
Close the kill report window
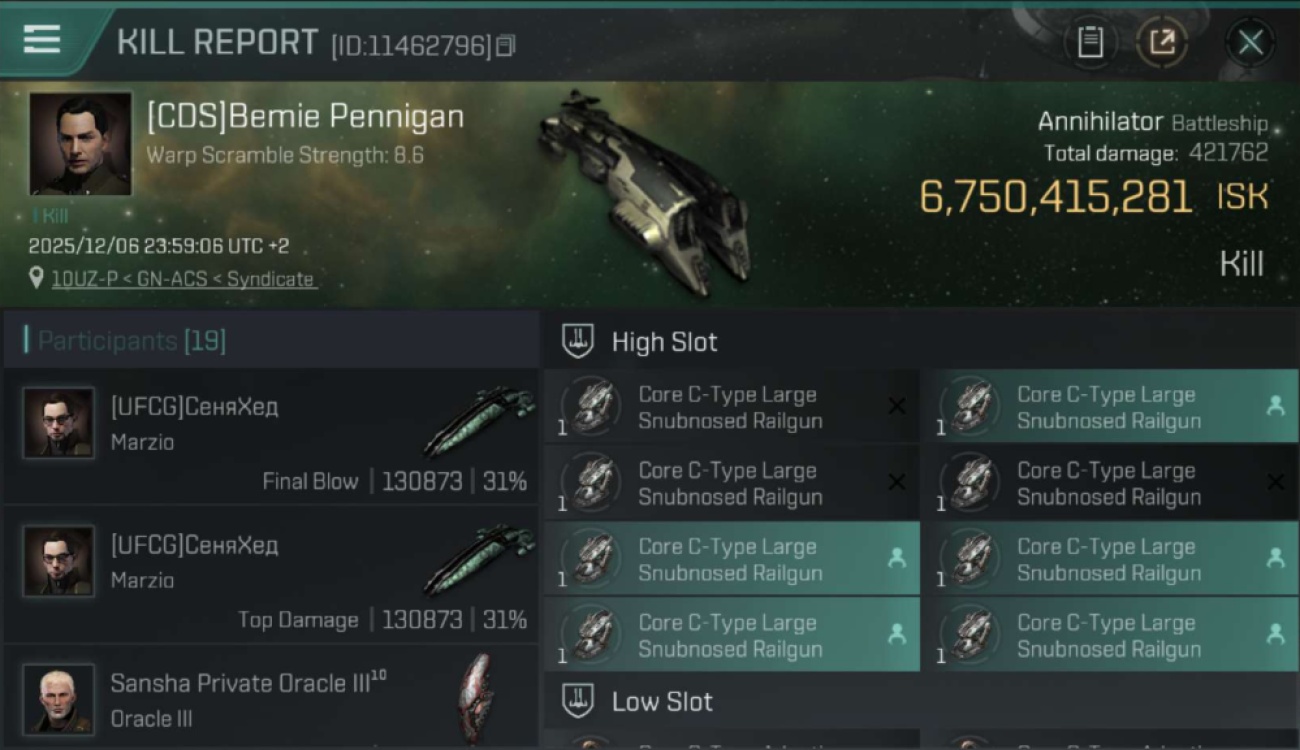point(1250,42)
